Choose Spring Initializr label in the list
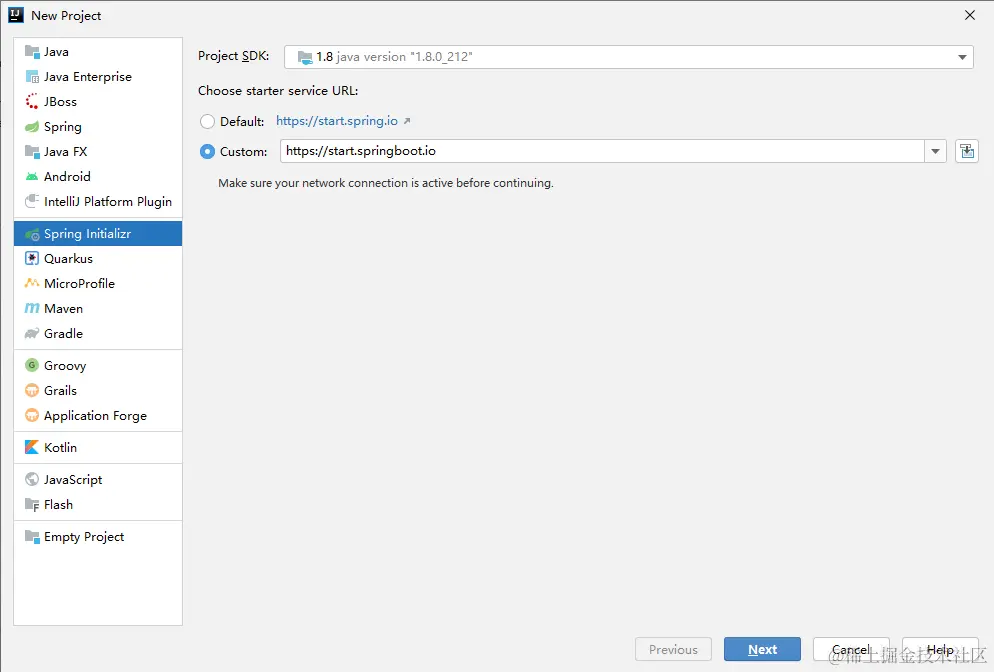The image size is (994, 672). pyautogui.click(x=87, y=234)
